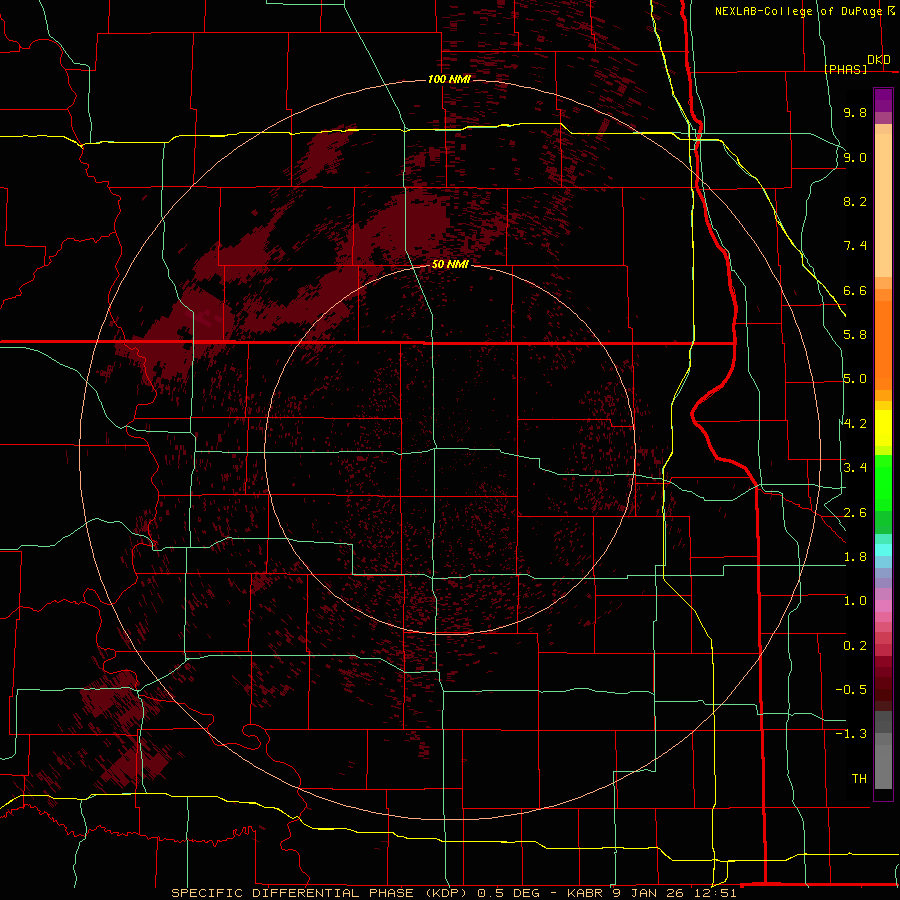Screen dimensions: 900x900
Task: Click the 7.4 scale label
Action: pyautogui.click(x=855, y=246)
